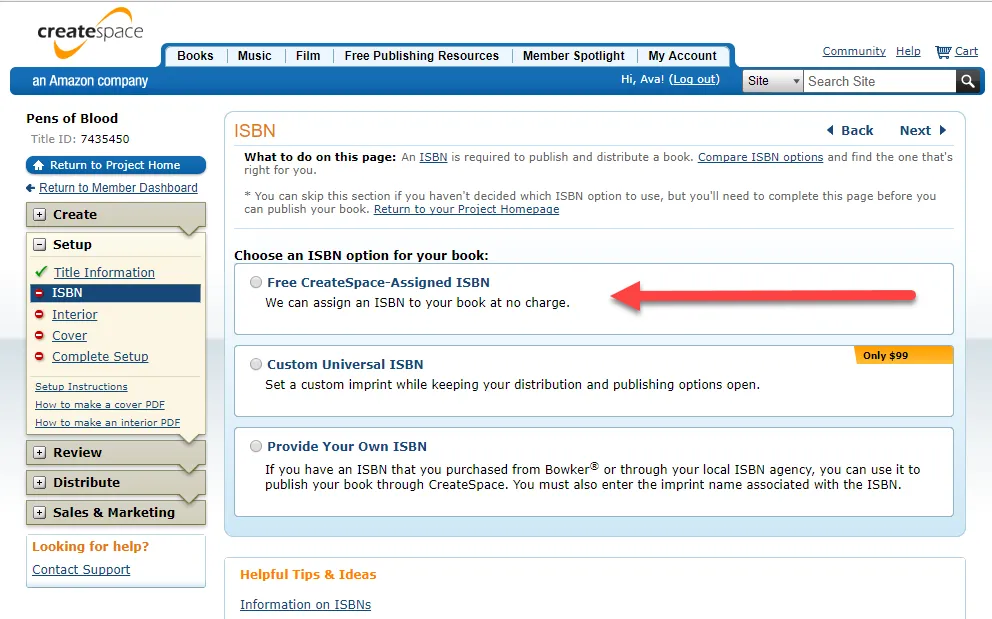Image resolution: width=992 pixels, height=619 pixels.
Task: Click Return to your Project Homepage link
Action: [466, 209]
